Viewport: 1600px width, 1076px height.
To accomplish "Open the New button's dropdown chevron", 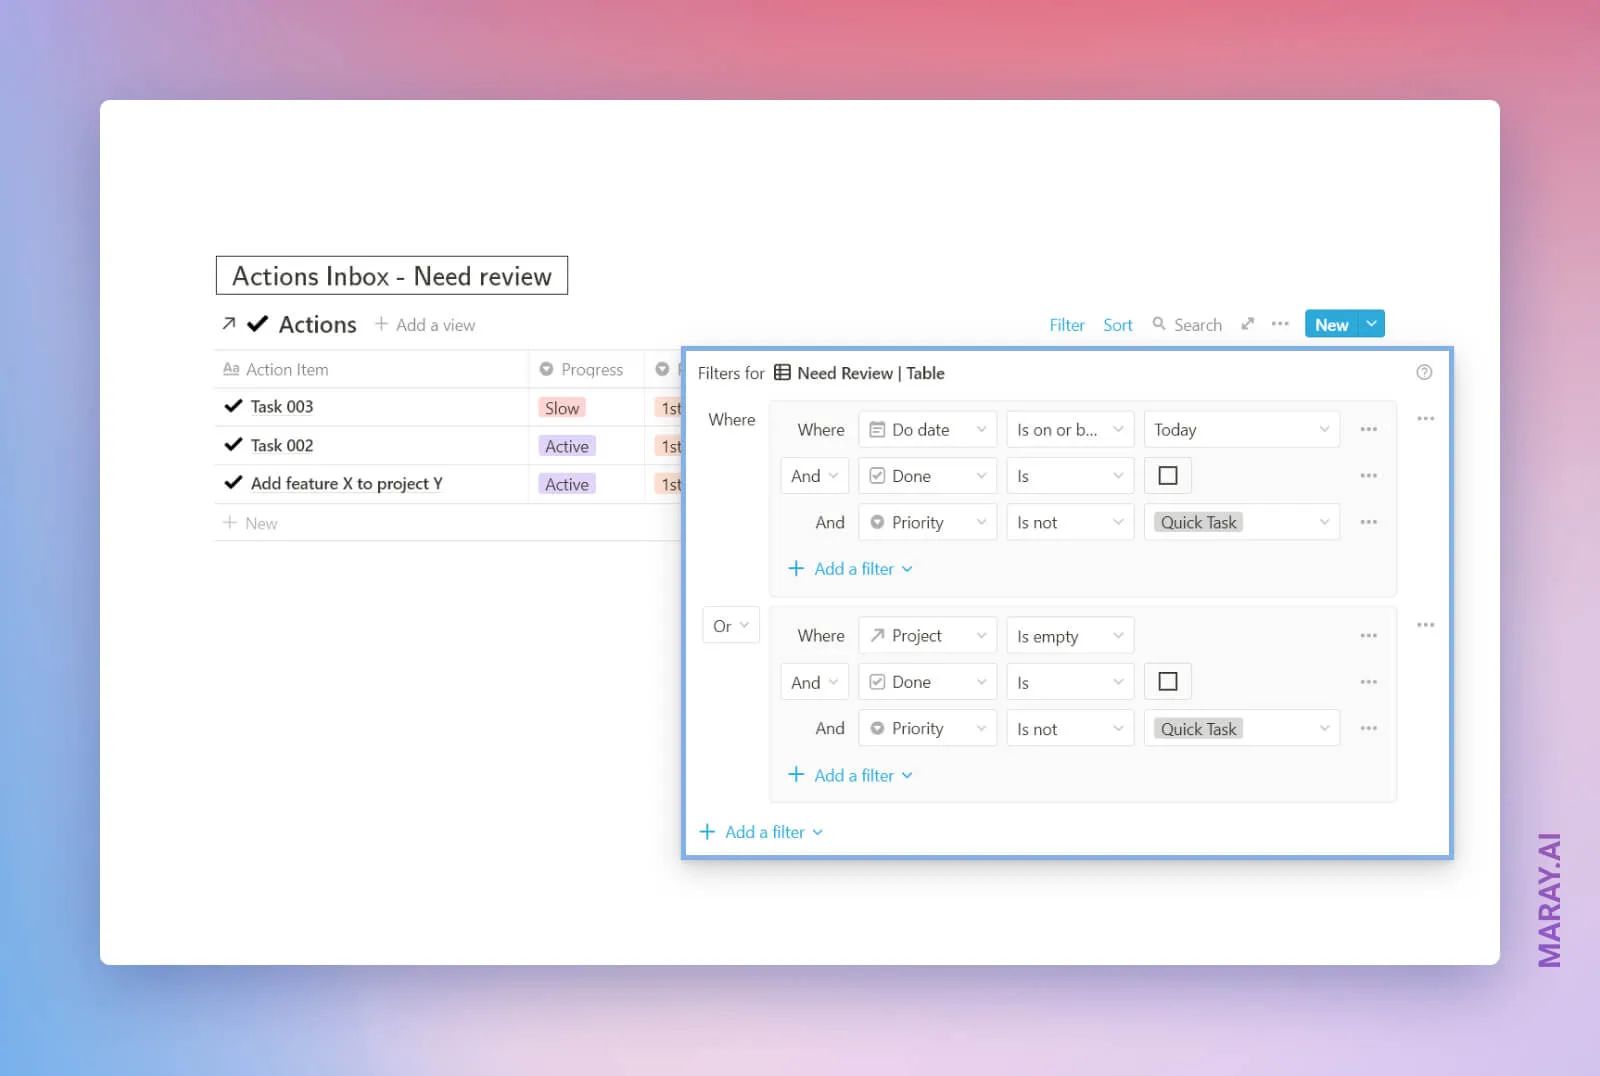I will pyautogui.click(x=1371, y=324).
